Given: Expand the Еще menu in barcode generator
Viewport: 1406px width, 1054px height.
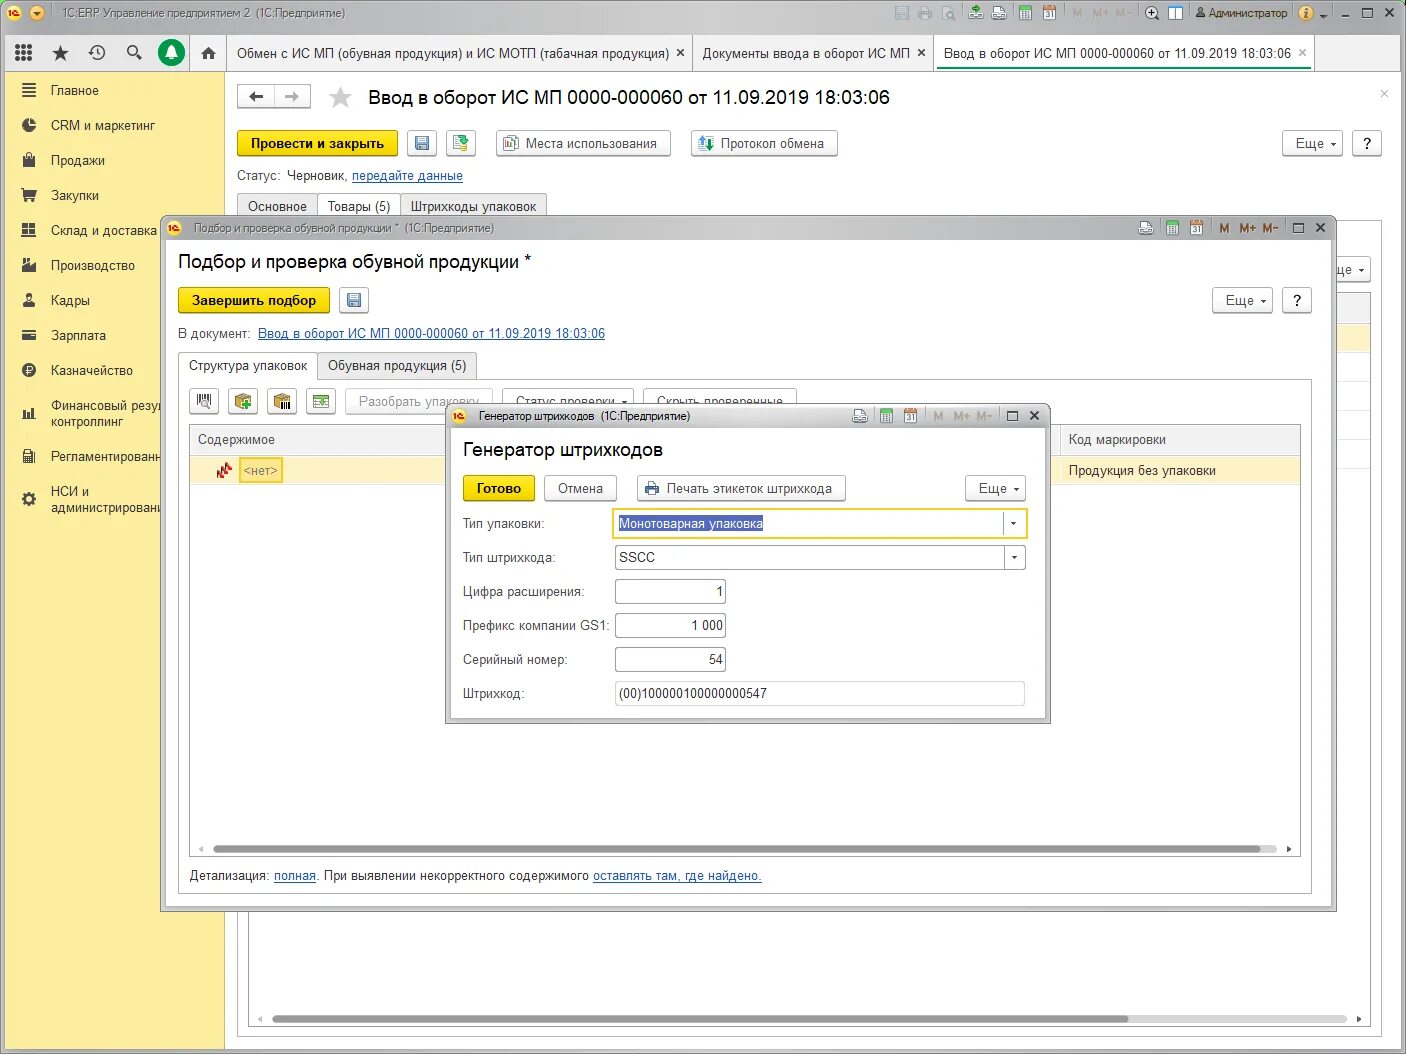Looking at the screenshot, I should (995, 488).
